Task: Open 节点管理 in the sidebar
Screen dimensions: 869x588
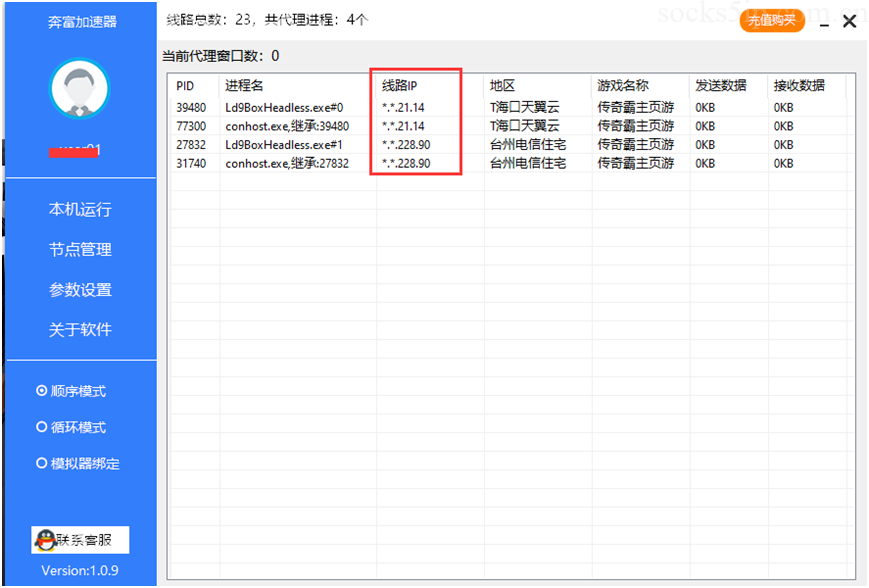Action: pos(80,250)
